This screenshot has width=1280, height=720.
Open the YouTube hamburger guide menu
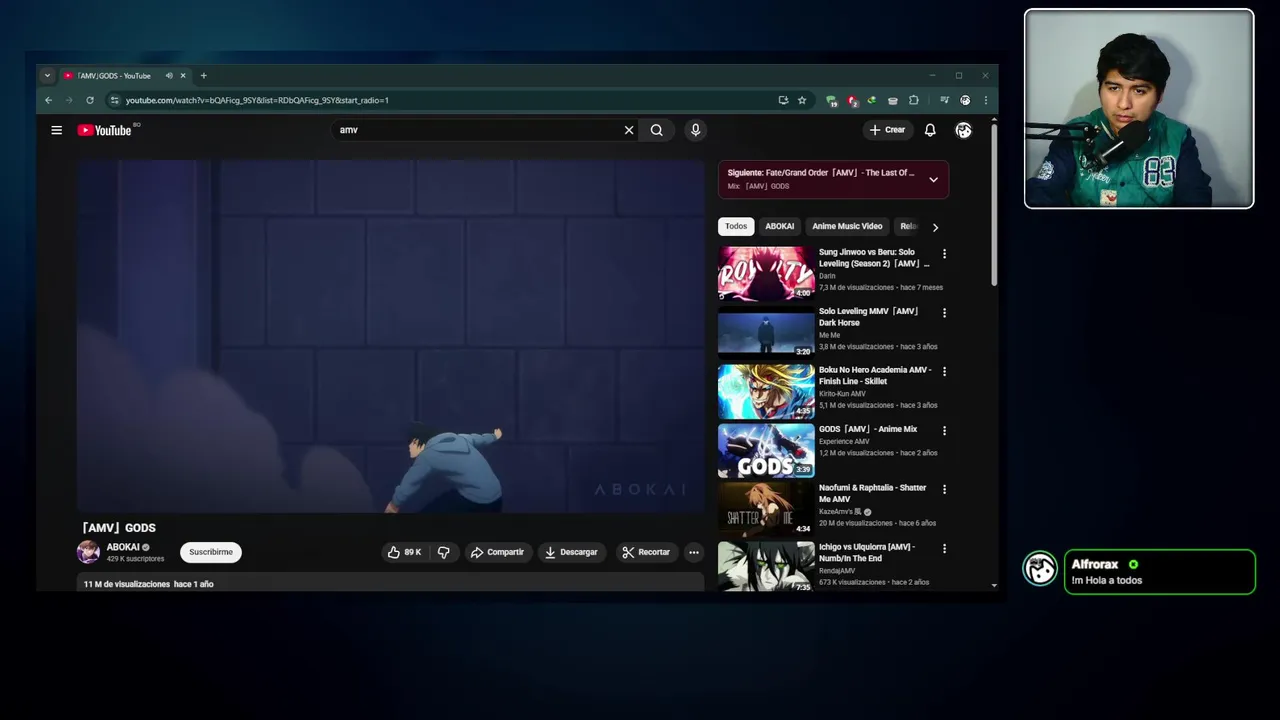[57, 130]
